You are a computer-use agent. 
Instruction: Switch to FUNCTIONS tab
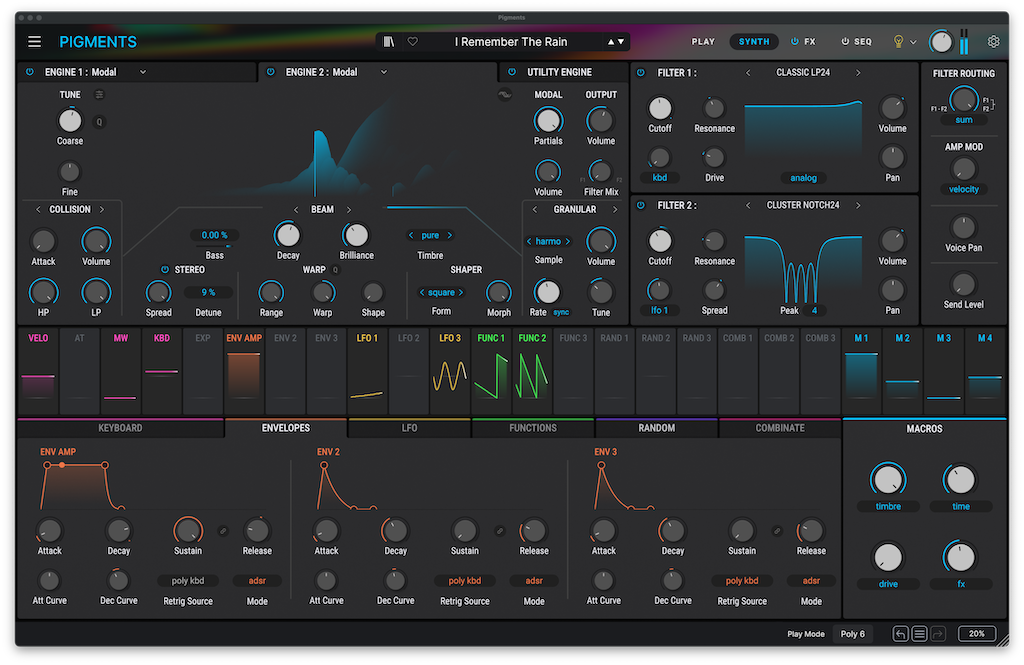[533, 428]
